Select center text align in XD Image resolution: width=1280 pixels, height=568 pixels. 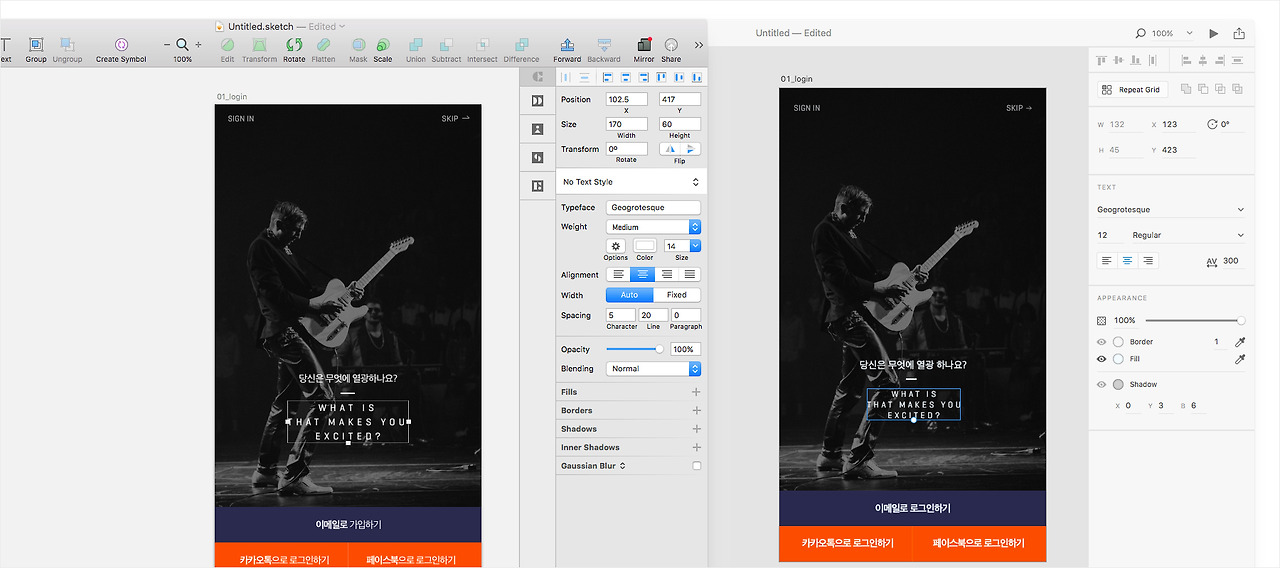tap(1127, 261)
